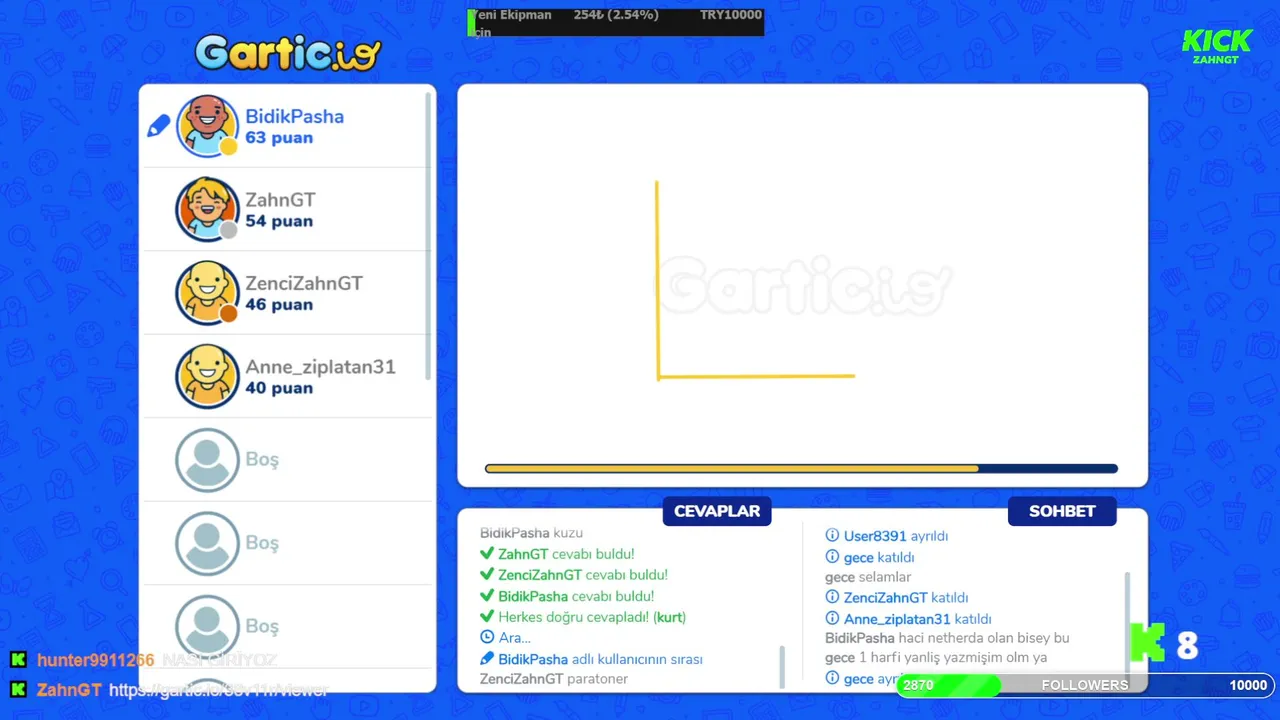Click the 'ZenciZahnGT paratoner' guess

pyautogui.click(x=554, y=679)
